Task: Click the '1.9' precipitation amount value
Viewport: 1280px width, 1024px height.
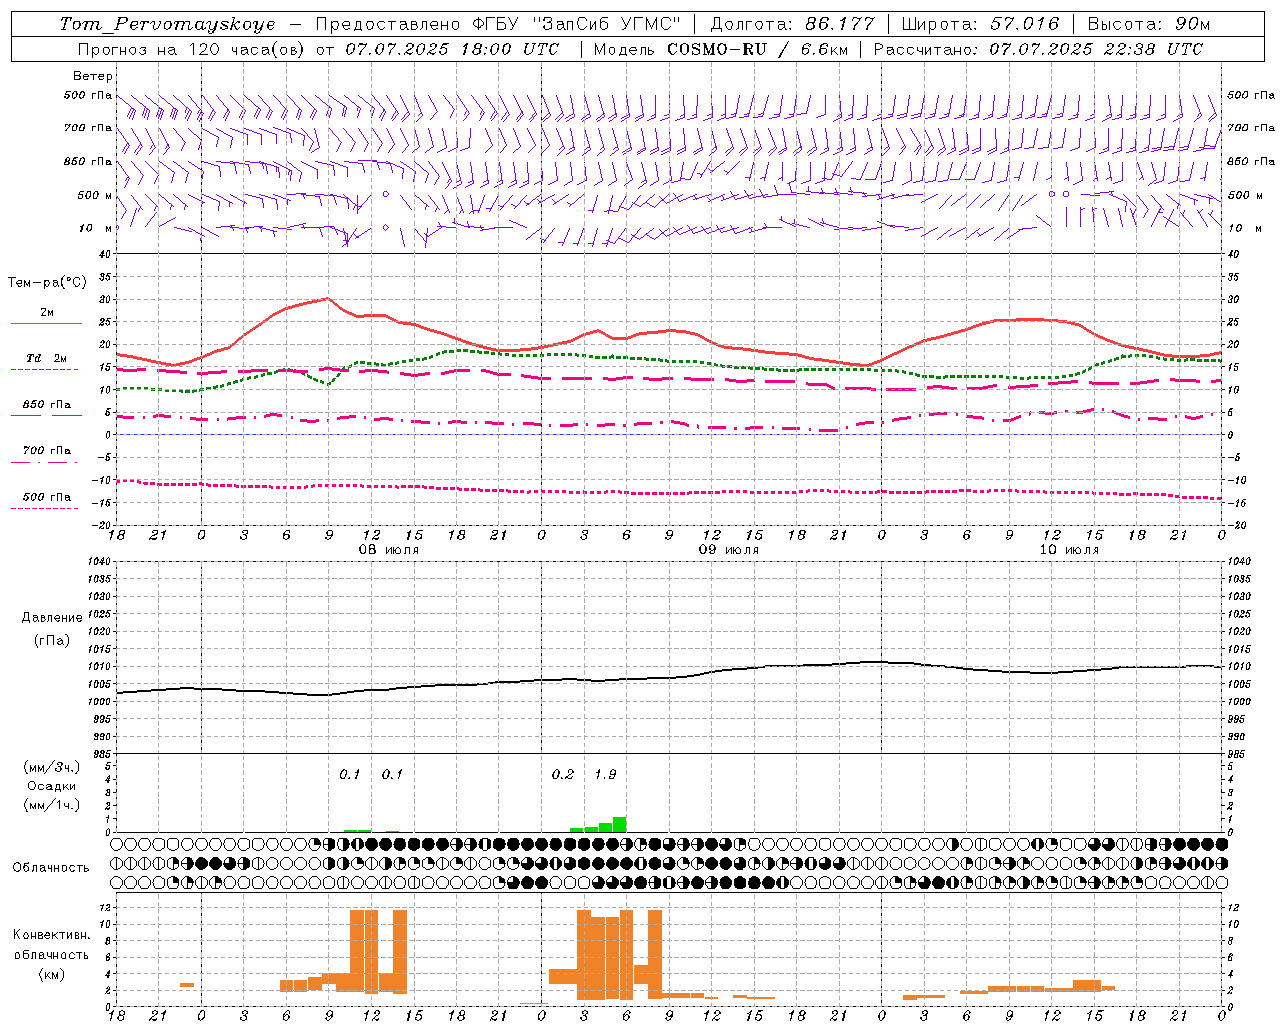Action: [605, 775]
